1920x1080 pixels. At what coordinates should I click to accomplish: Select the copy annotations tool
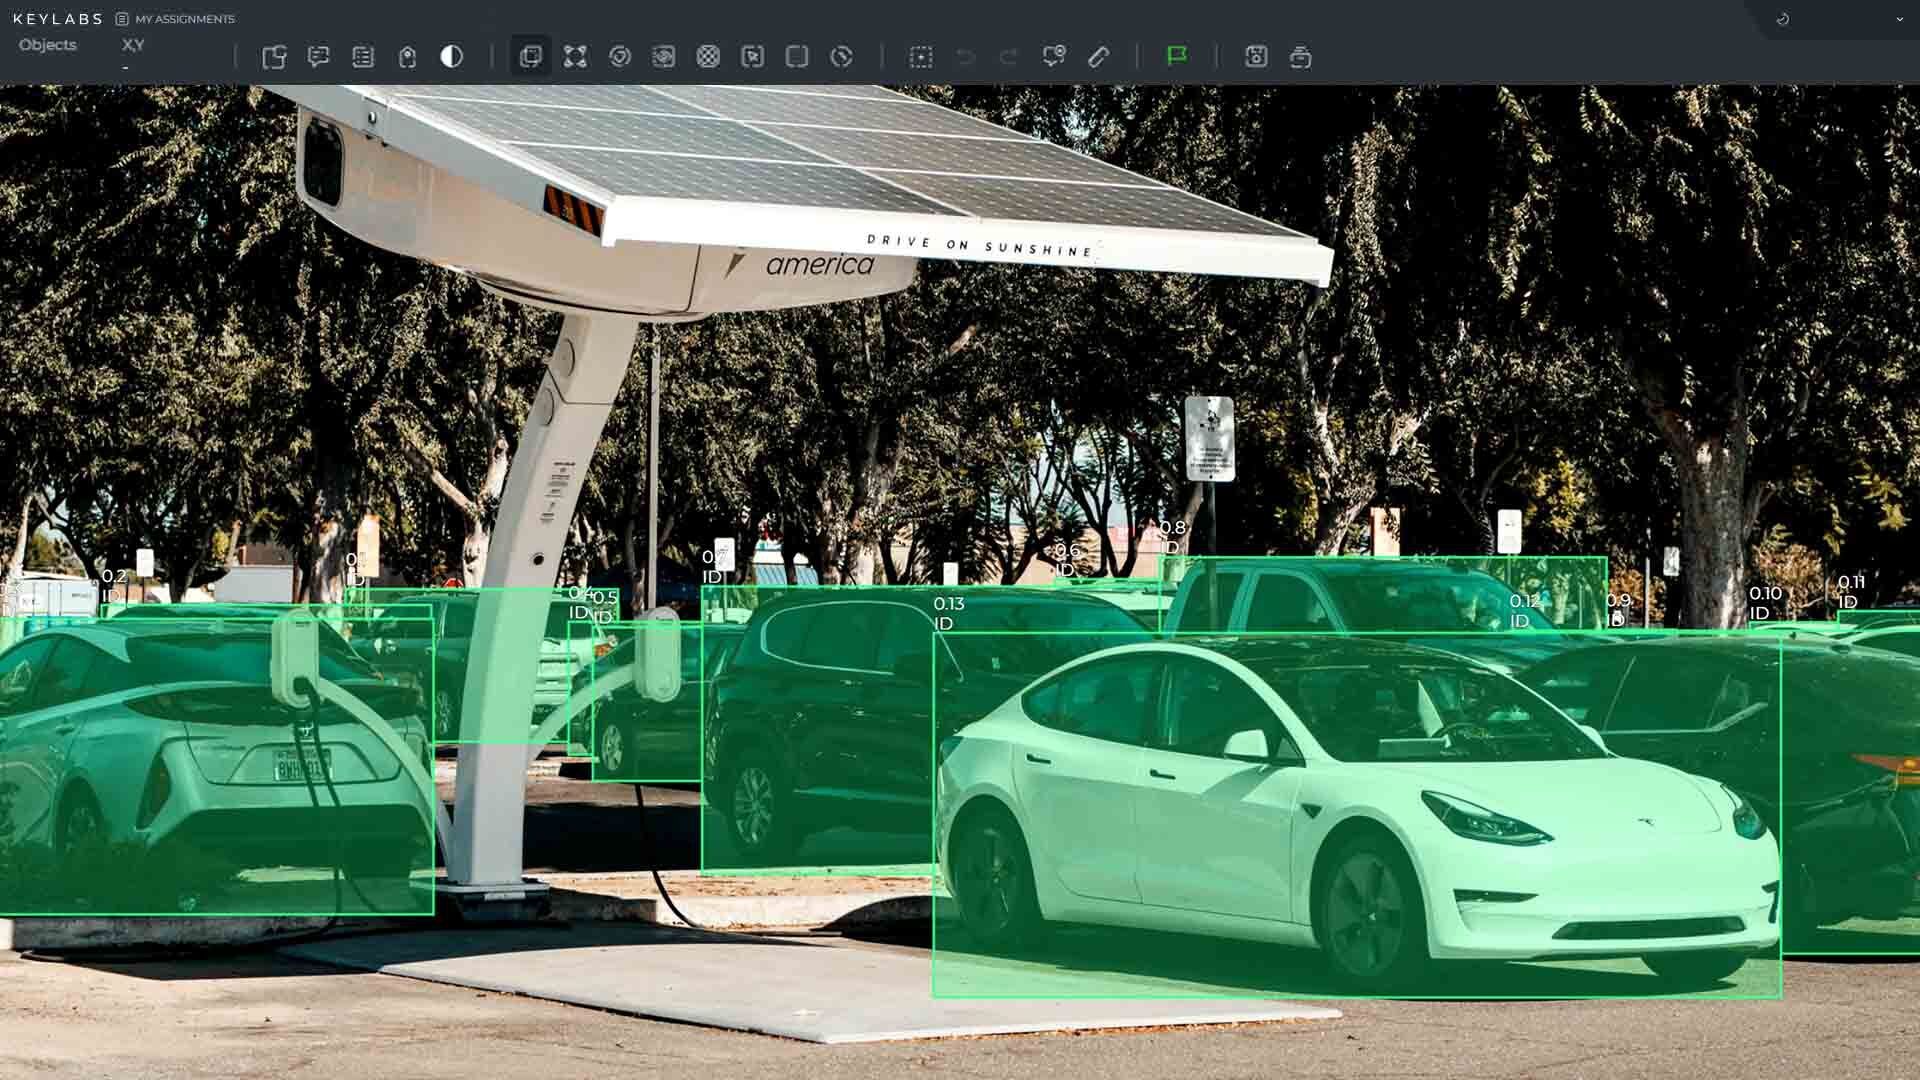276,57
